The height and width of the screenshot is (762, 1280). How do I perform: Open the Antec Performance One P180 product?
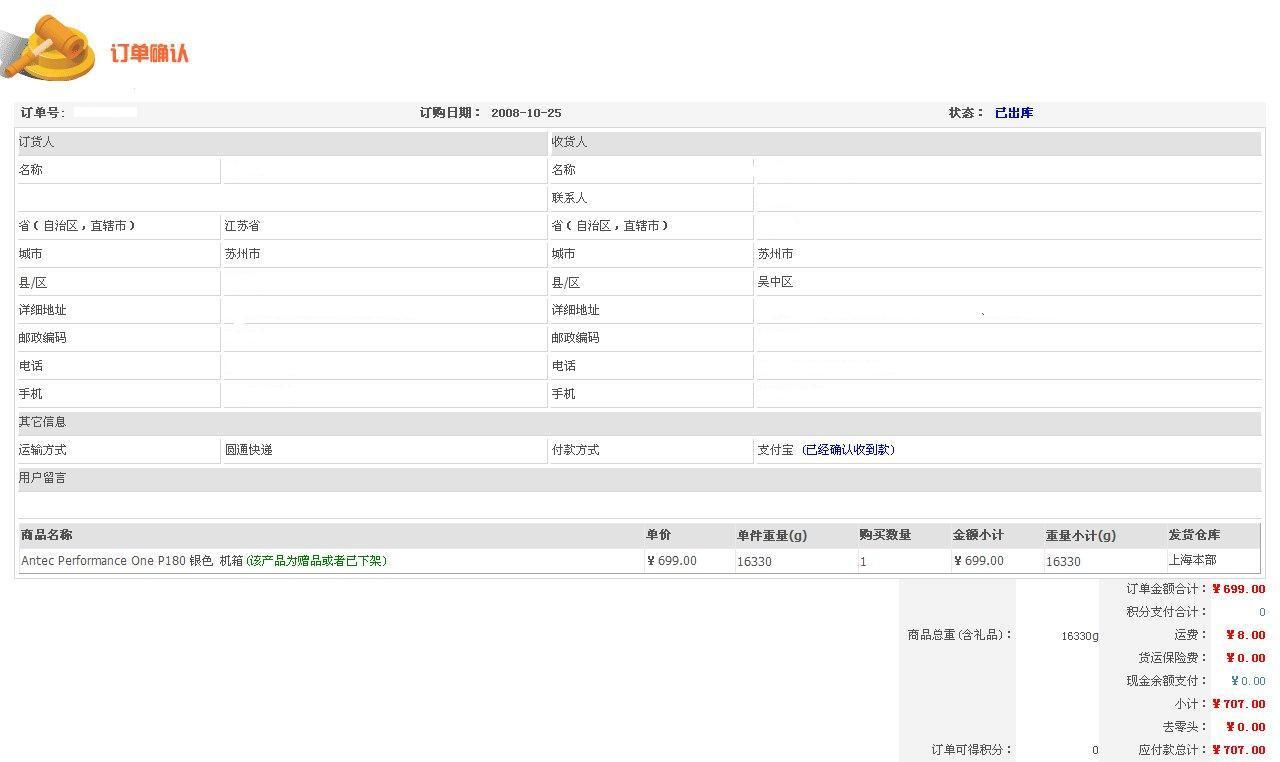coord(131,561)
